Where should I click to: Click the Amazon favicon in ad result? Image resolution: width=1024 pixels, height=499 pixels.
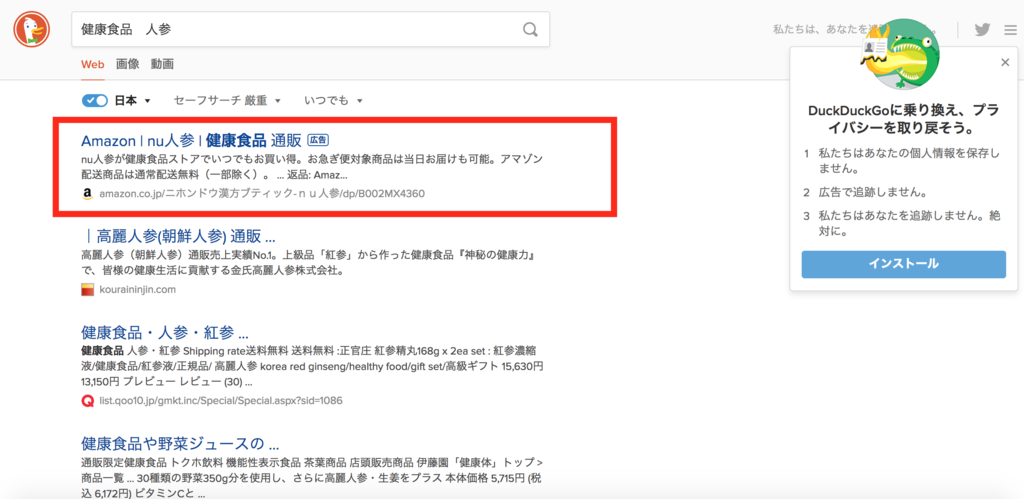pyautogui.click(x=87, y=194)
